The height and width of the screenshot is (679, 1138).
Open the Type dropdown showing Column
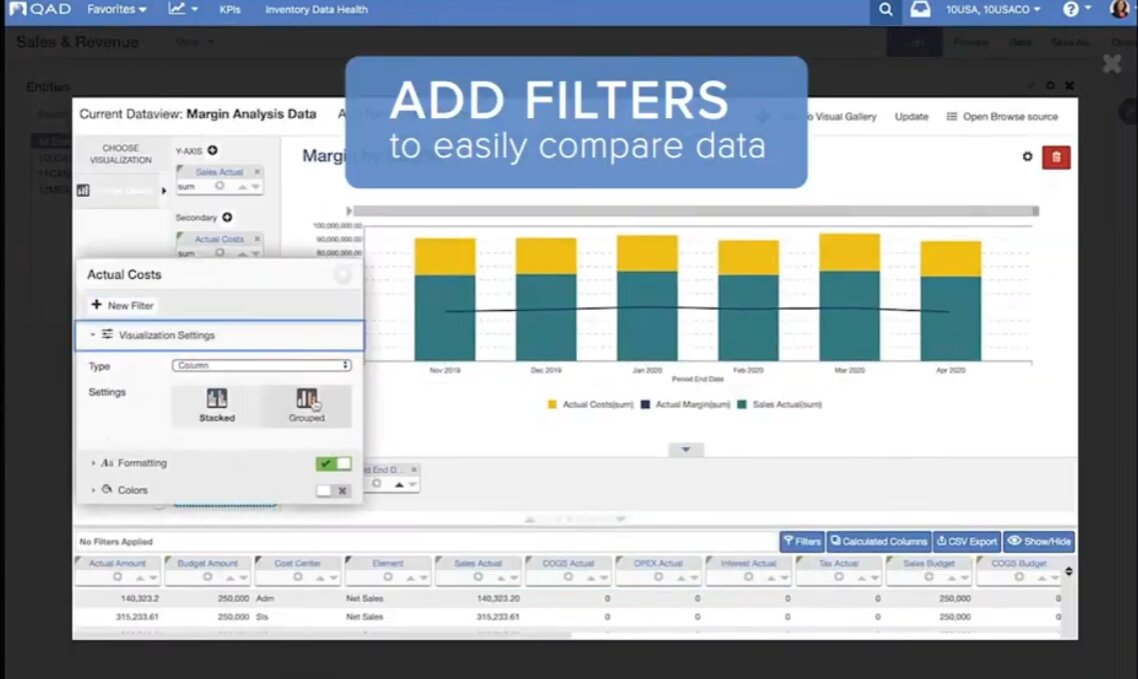point(261,366)
